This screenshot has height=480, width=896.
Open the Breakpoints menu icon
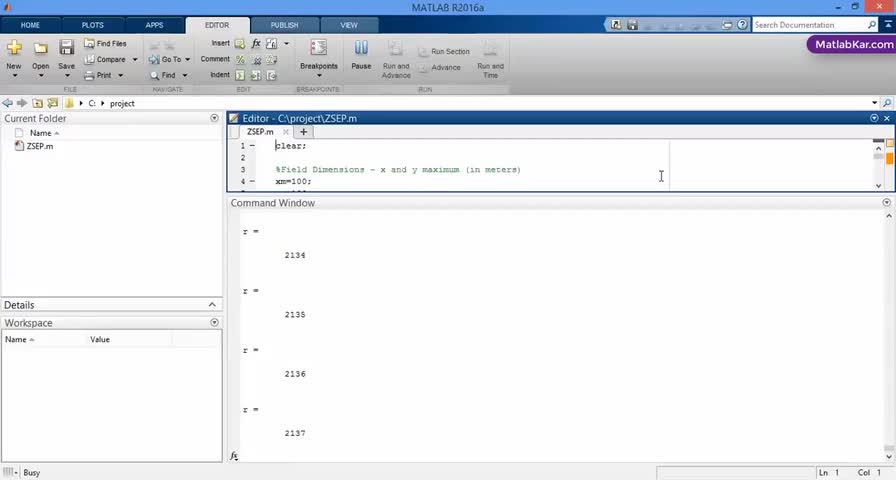click(x=318, y=47)
